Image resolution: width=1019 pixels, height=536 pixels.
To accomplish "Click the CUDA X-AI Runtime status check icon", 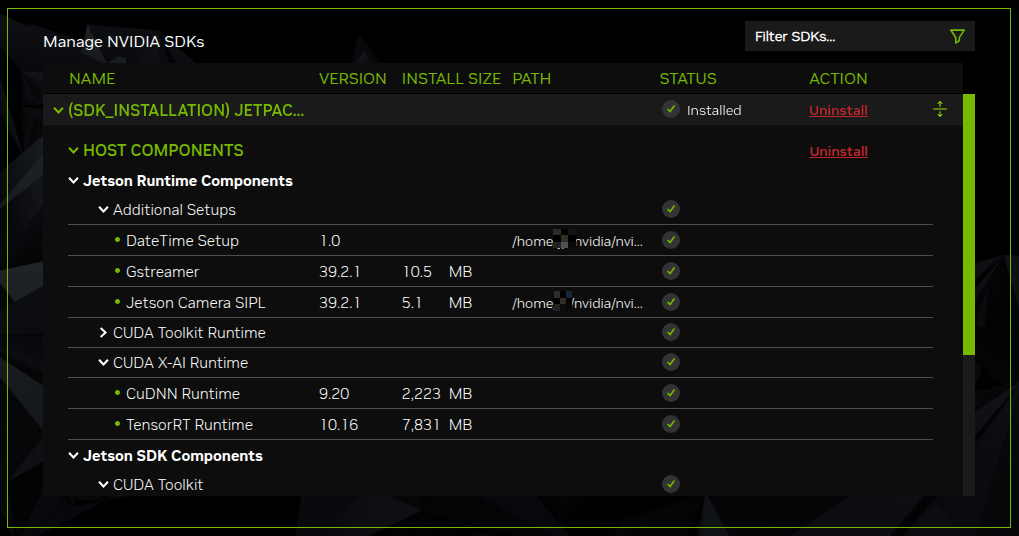I will 671,362.
